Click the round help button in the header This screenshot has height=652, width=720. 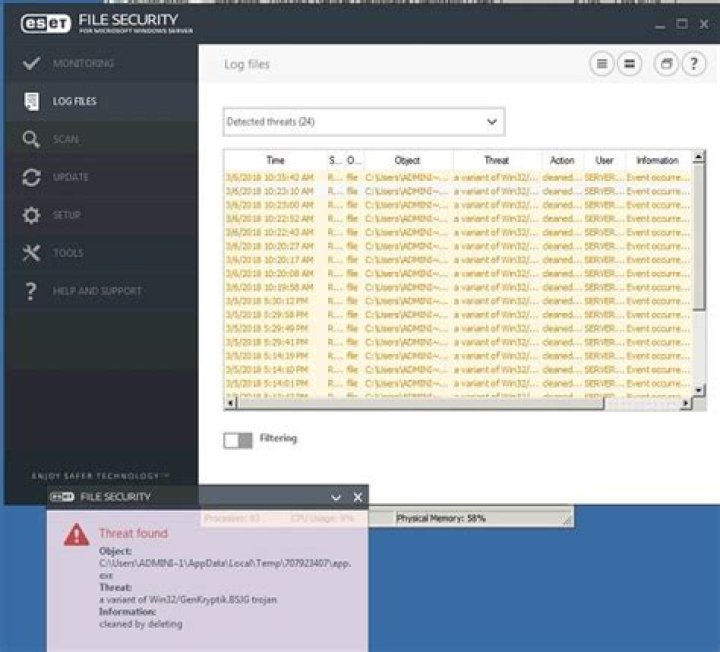coord(694,64)
